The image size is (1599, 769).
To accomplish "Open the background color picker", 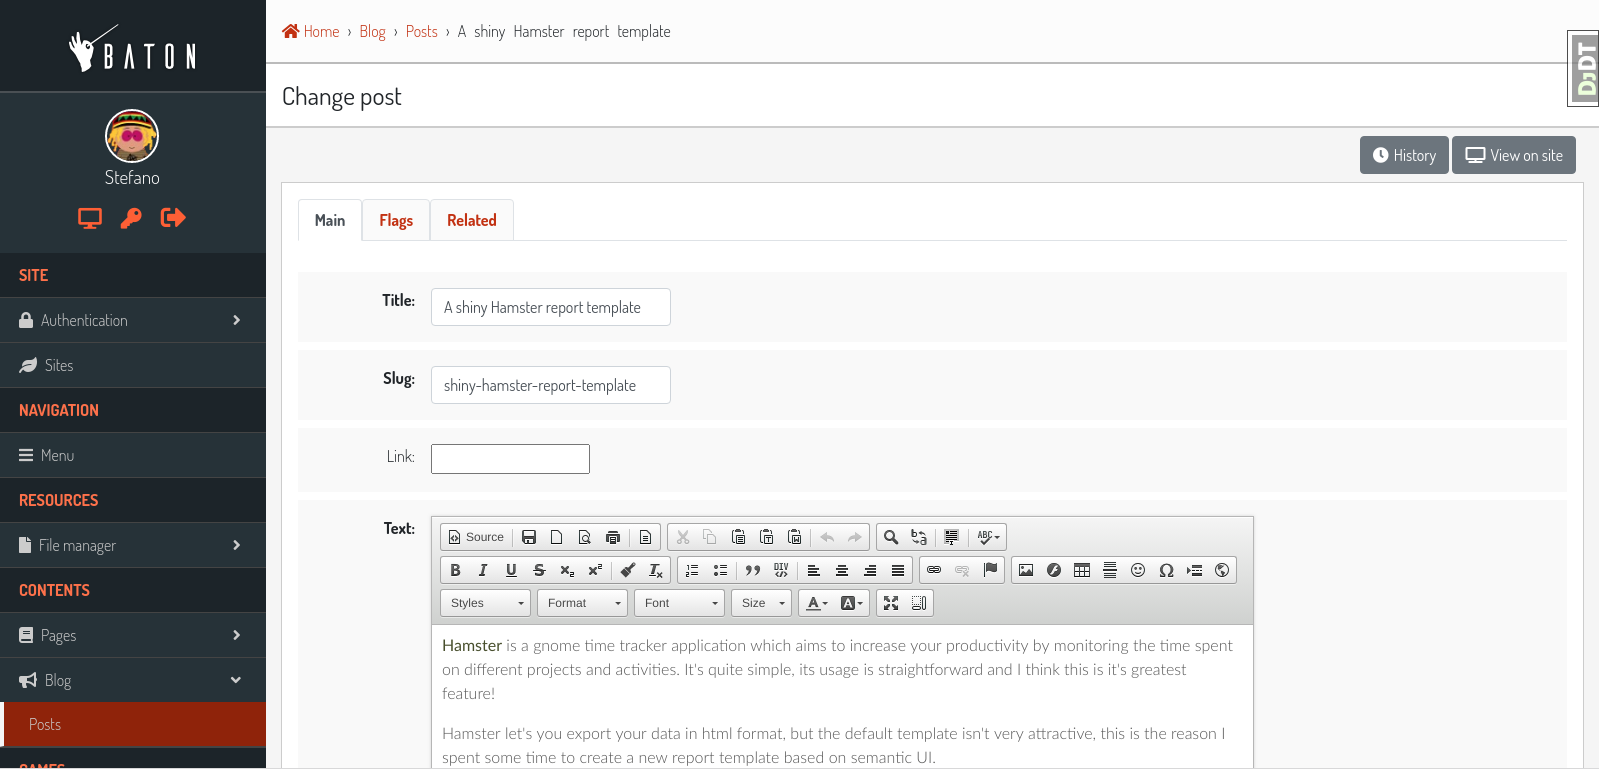I will [x=851, y=603].
